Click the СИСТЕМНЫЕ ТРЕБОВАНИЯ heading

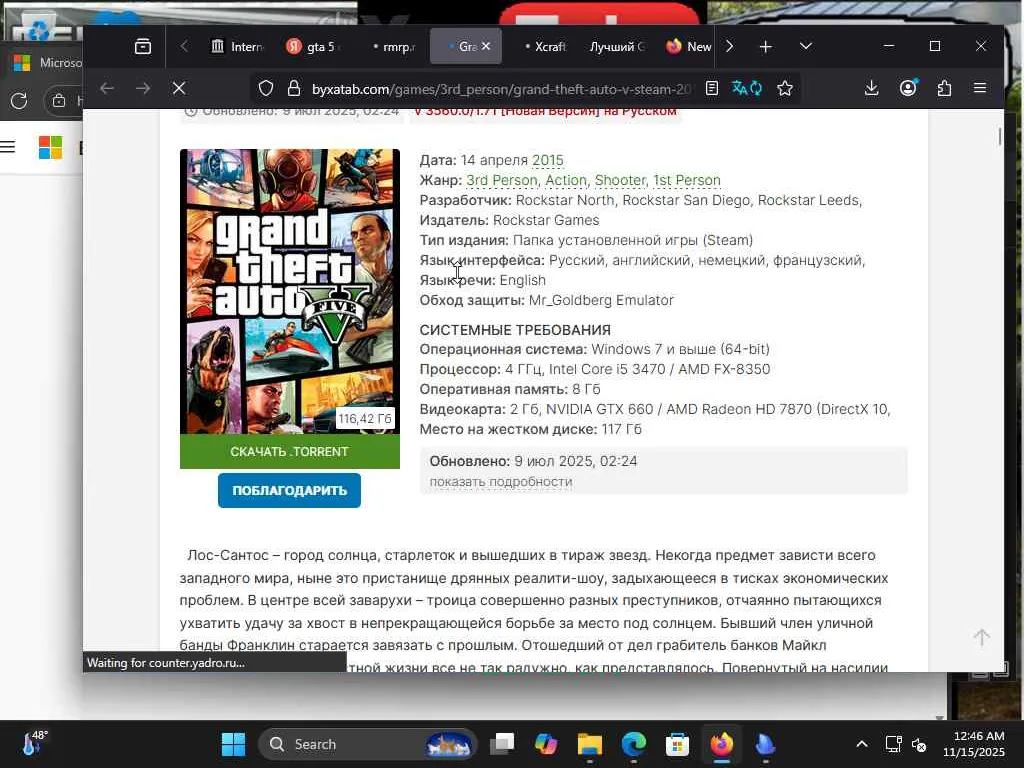coord(515,330)
